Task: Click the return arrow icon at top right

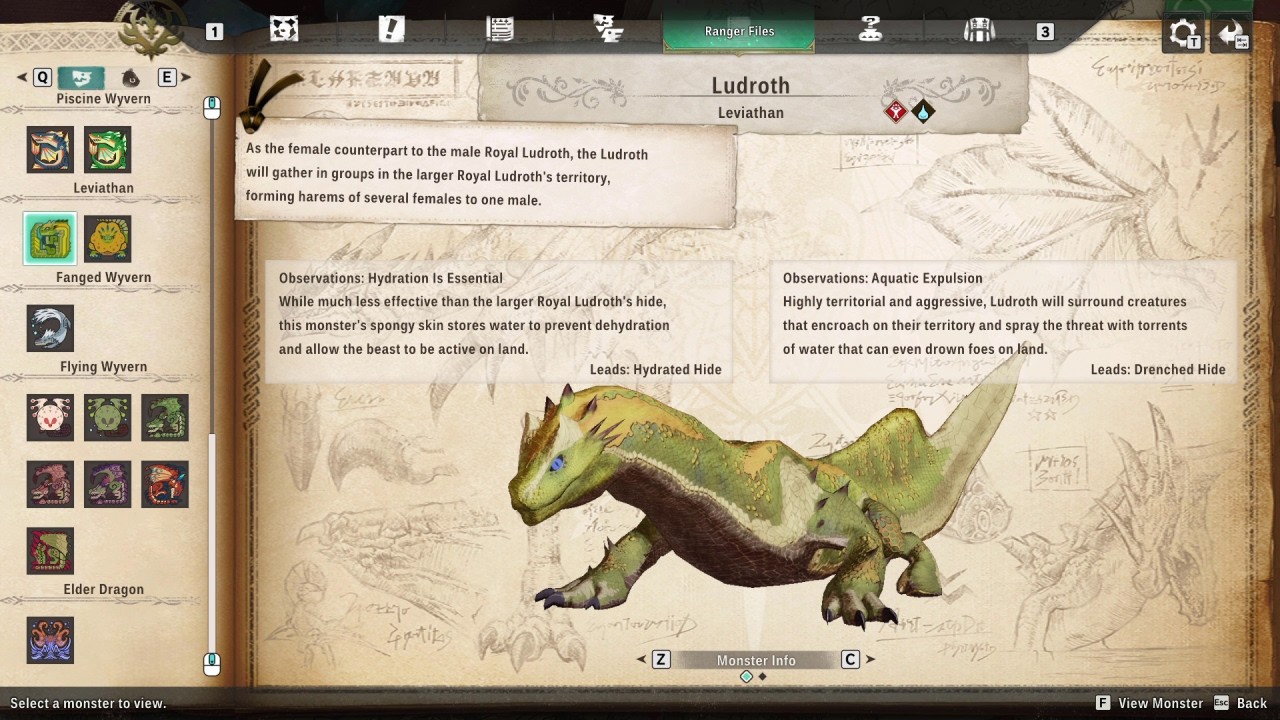Action: (1233, 33)
